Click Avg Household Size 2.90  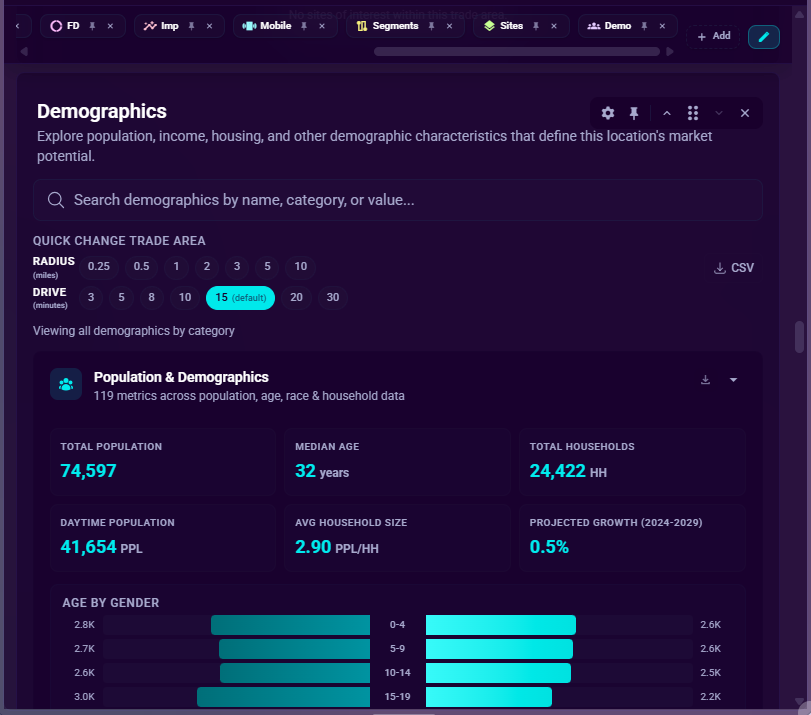pyautogui.click(x=313, y=547)
